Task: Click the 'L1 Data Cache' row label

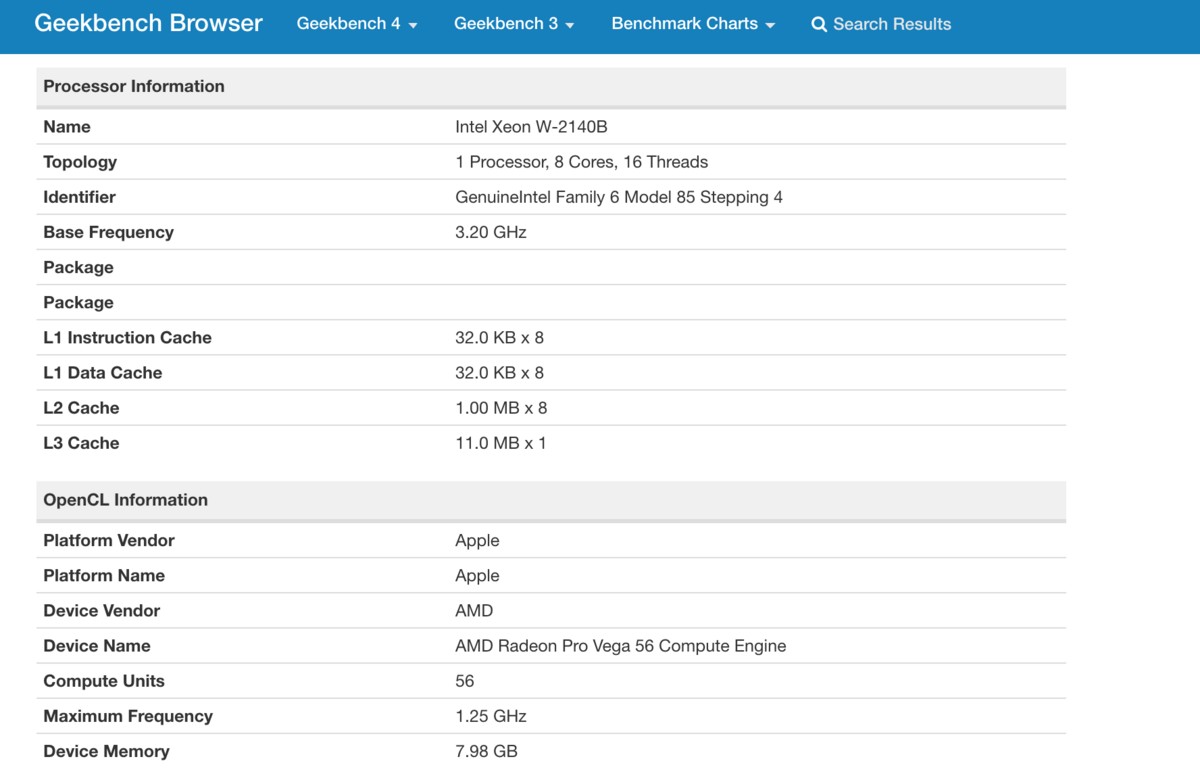Action: click(102, 373)
